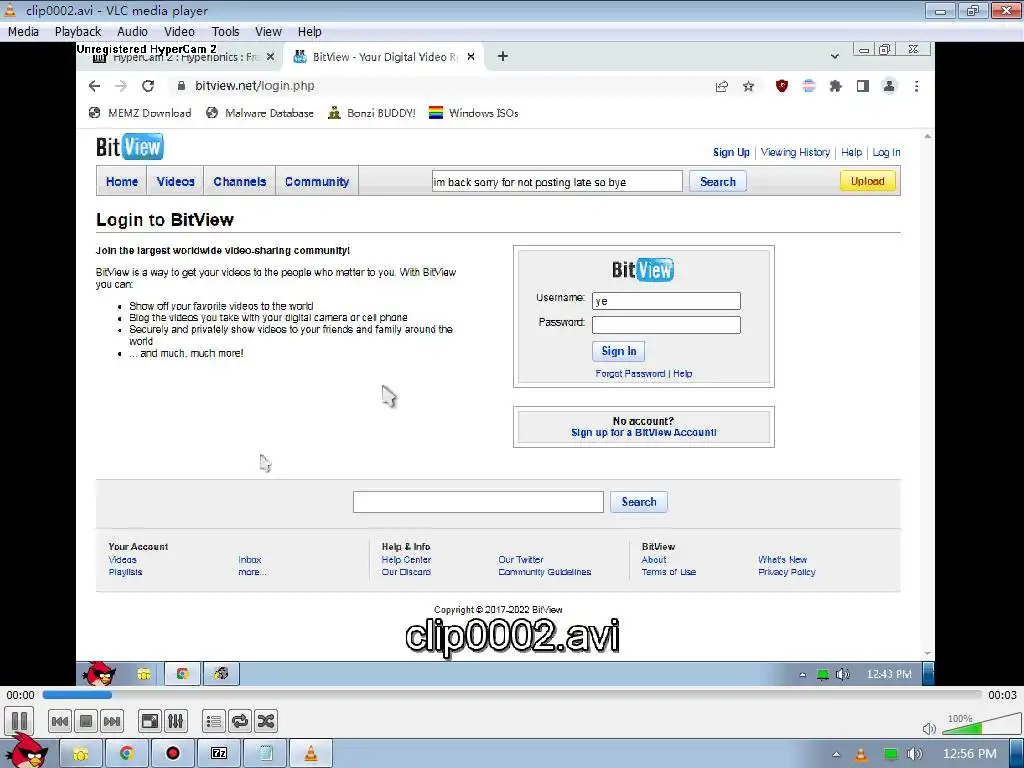The width and height of the screenshot is (1024, 768).
Task: Skip to previous media in VLC
Action: tap(59, 722)
